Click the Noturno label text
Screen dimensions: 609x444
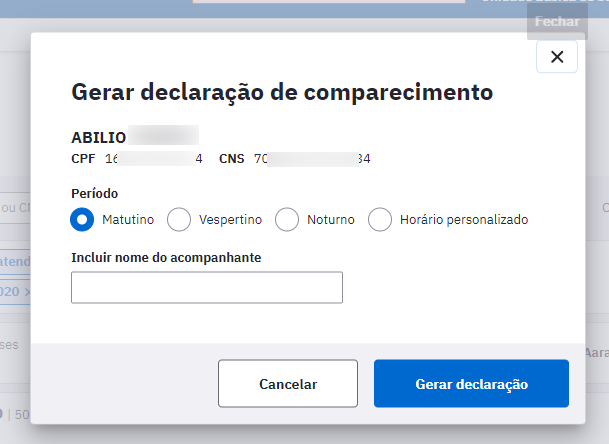click(x=331, y=220)
